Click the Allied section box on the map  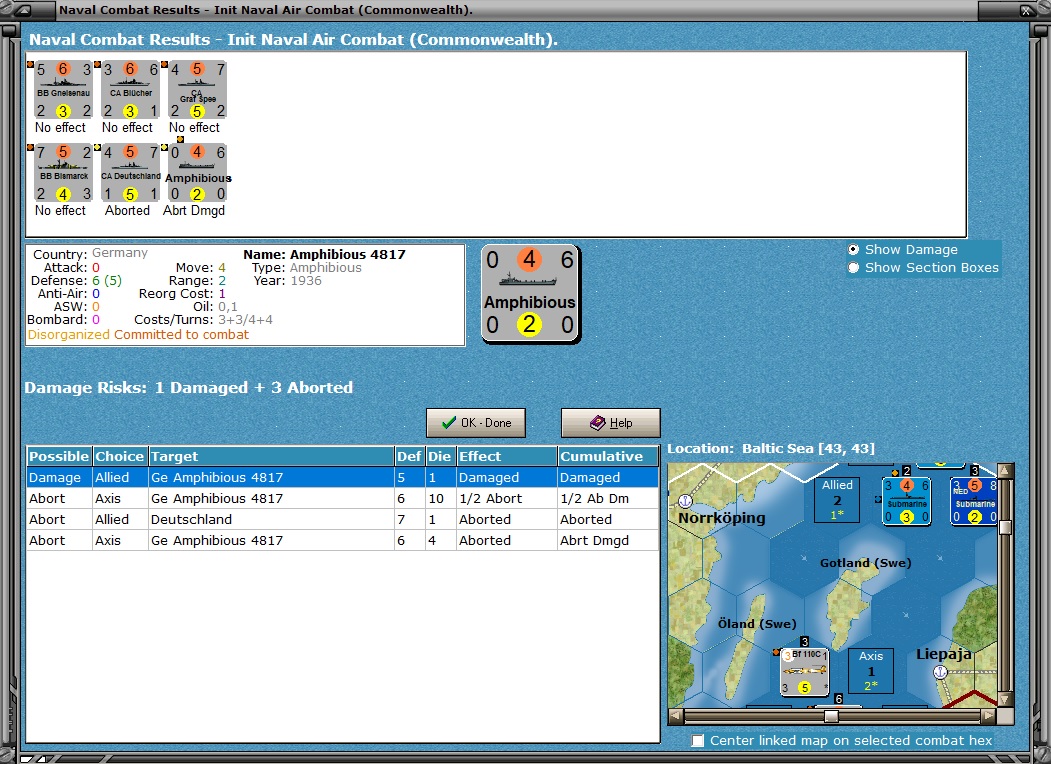(x=837, y=500)
